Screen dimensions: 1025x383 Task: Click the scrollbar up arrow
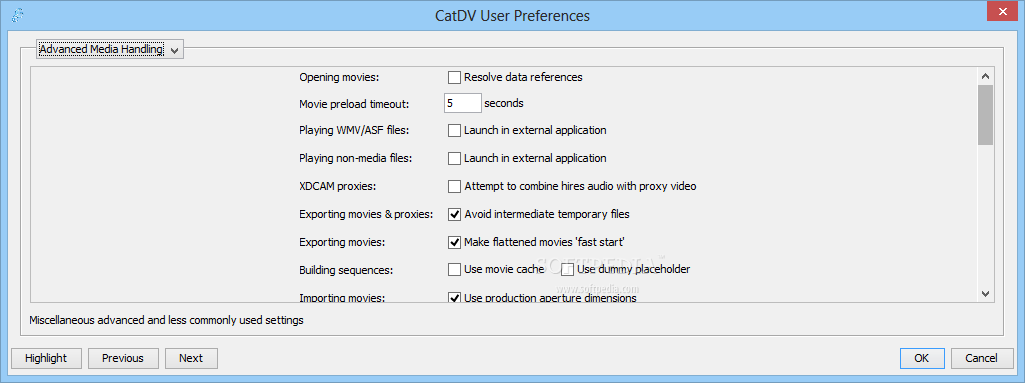tap(985, 76)
